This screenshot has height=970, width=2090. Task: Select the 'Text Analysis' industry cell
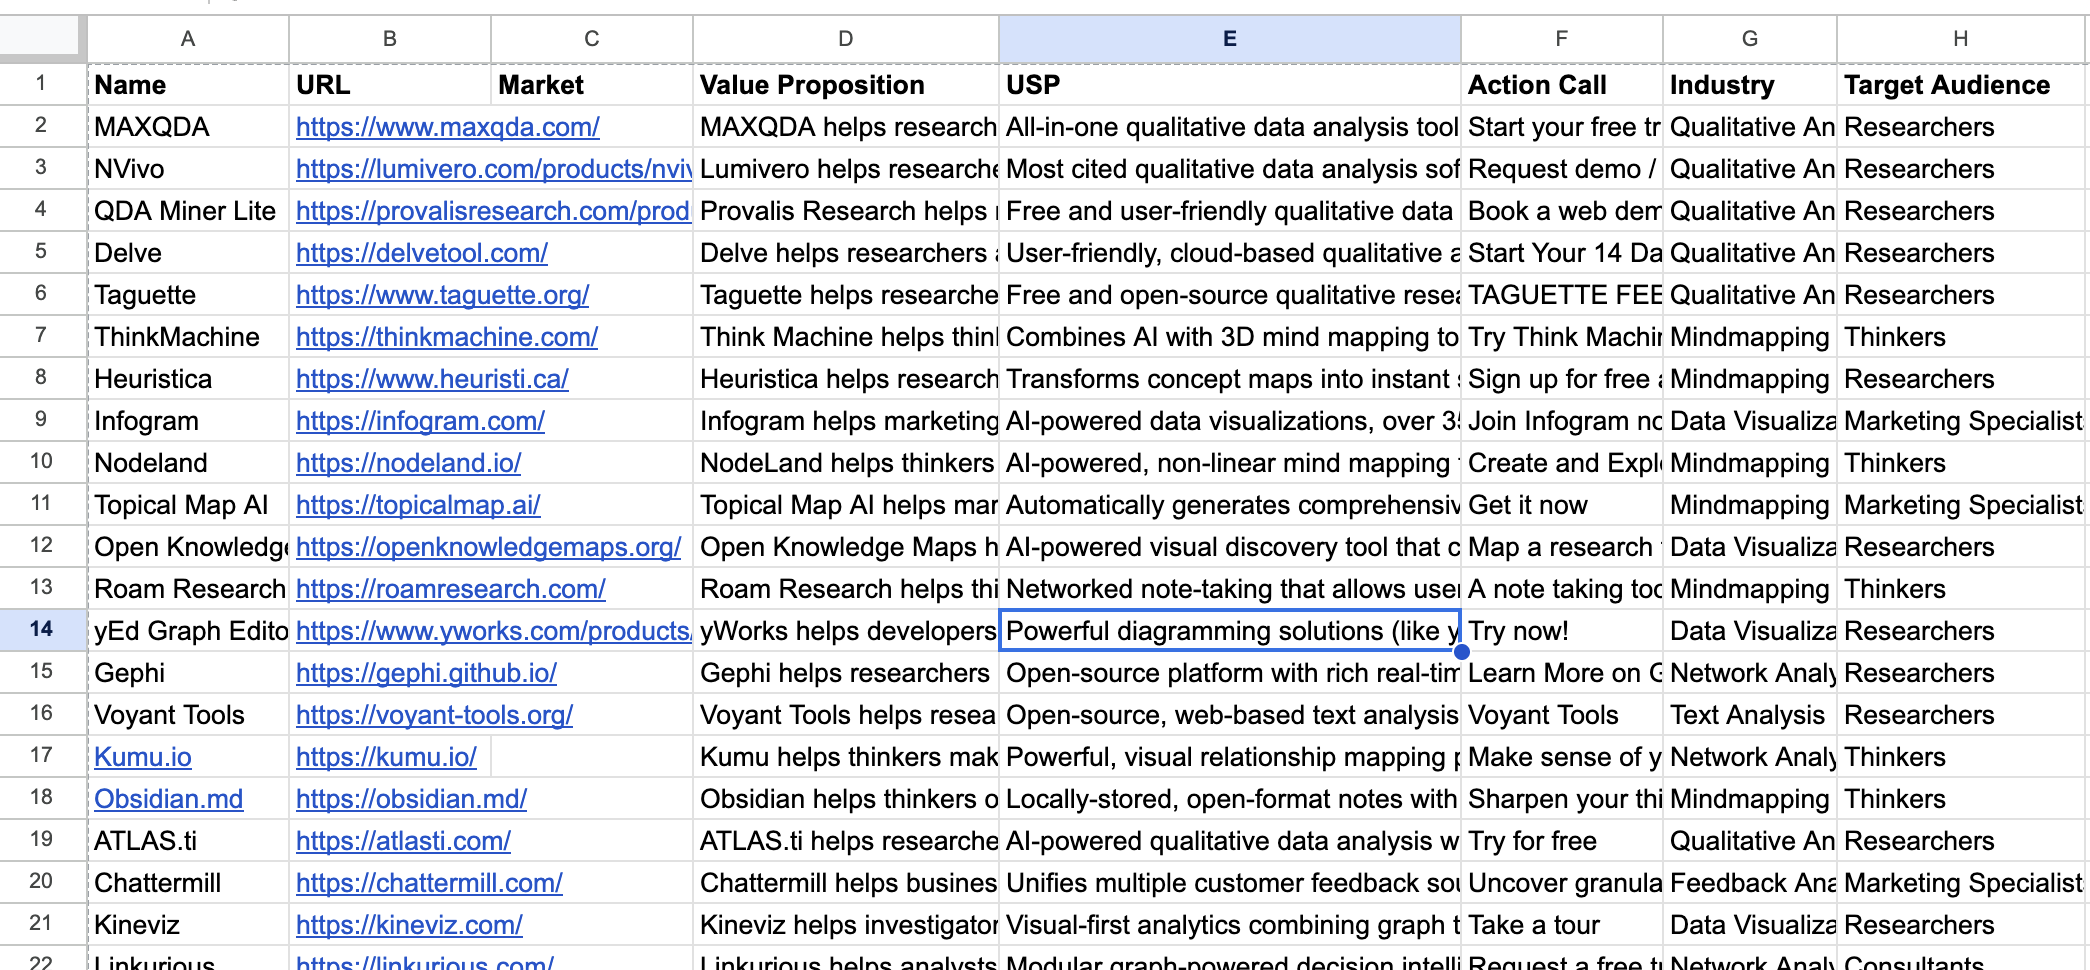[x=1749, y=715]
